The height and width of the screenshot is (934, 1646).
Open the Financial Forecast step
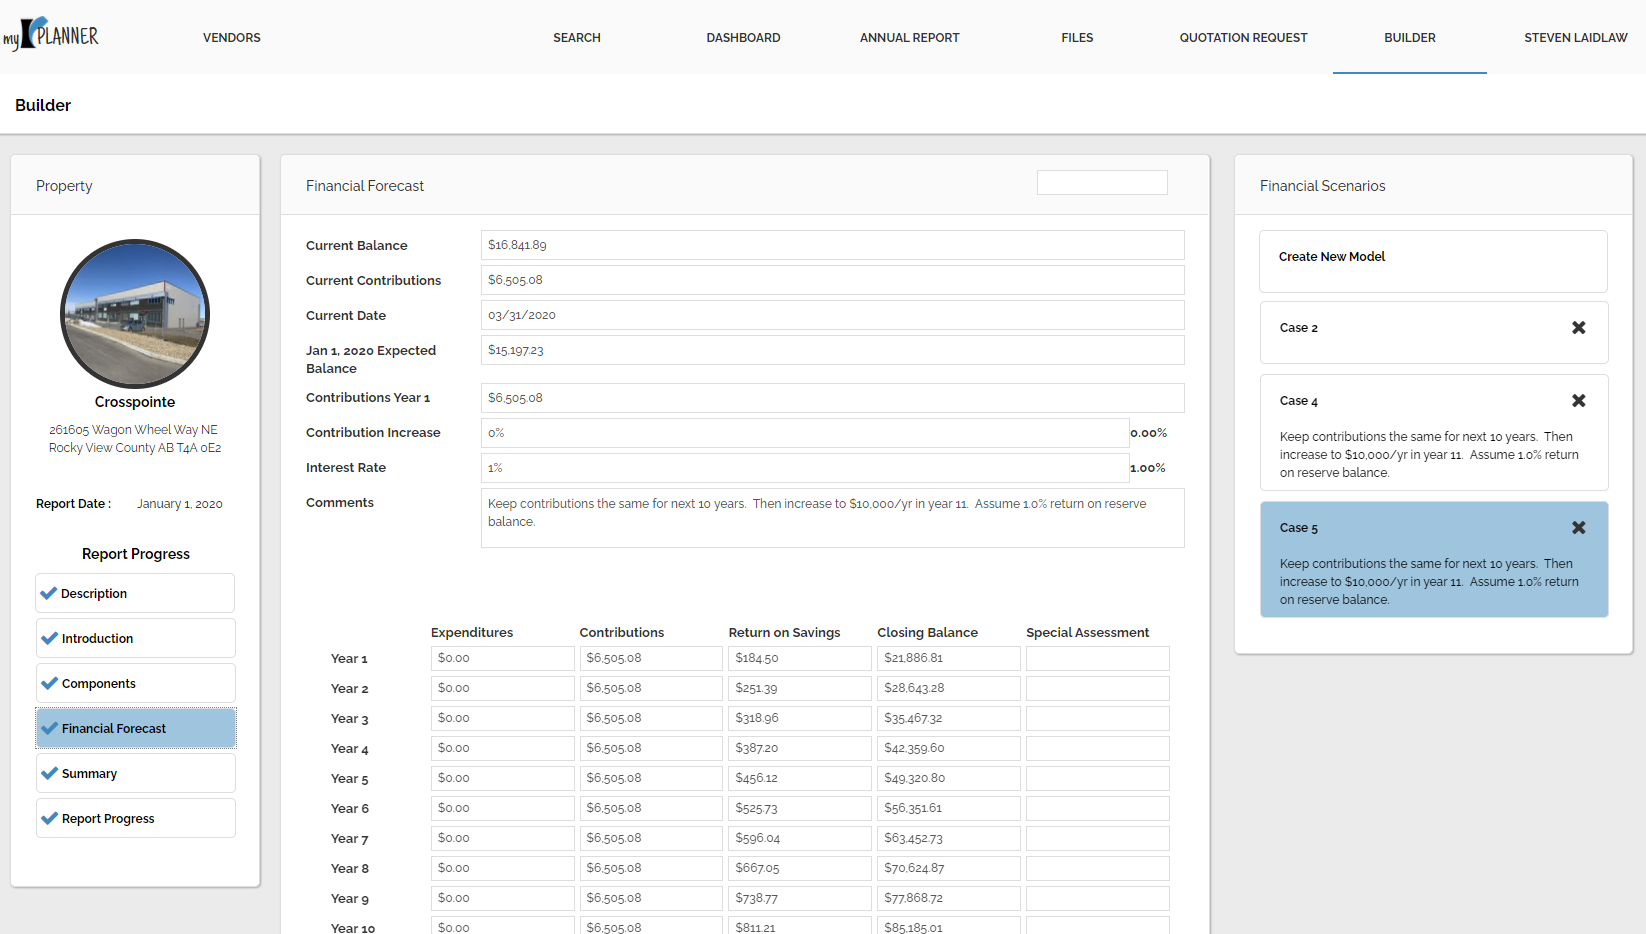click(136, 728)
